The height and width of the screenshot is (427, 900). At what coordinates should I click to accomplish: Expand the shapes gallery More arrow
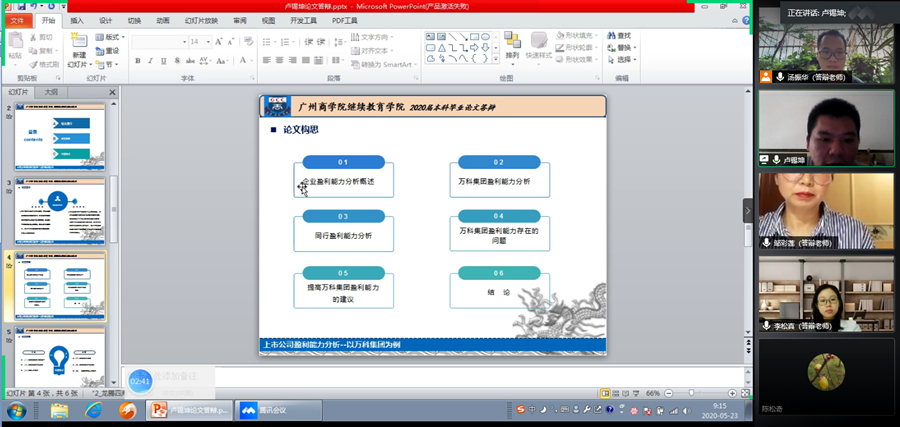[x=494, y=59]
